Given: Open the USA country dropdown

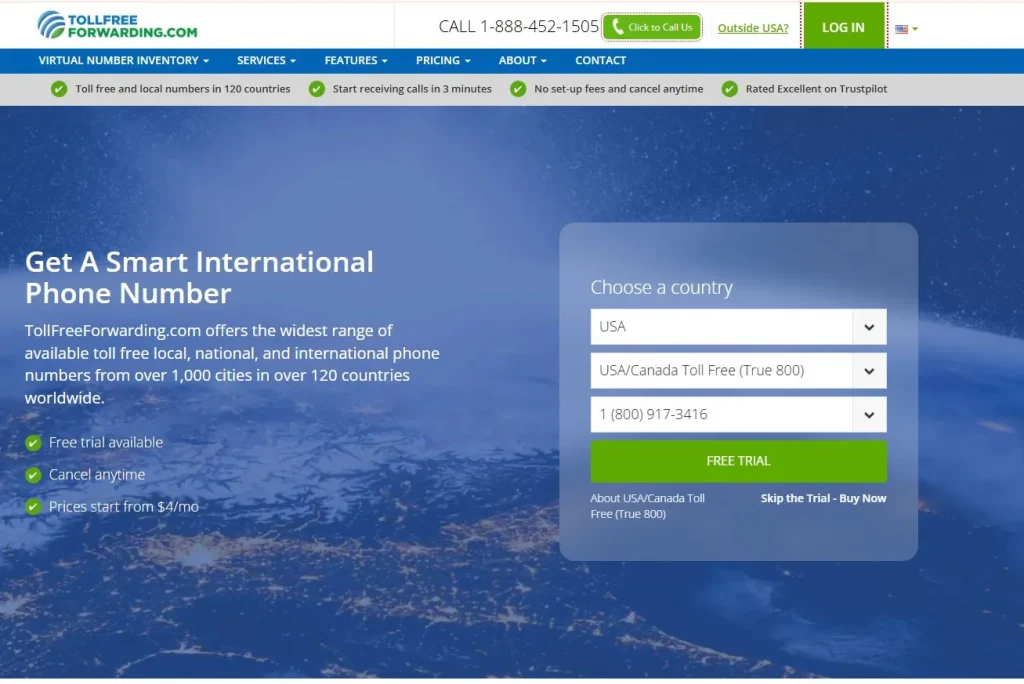Looking at the screenshot, I should (738, 327).
